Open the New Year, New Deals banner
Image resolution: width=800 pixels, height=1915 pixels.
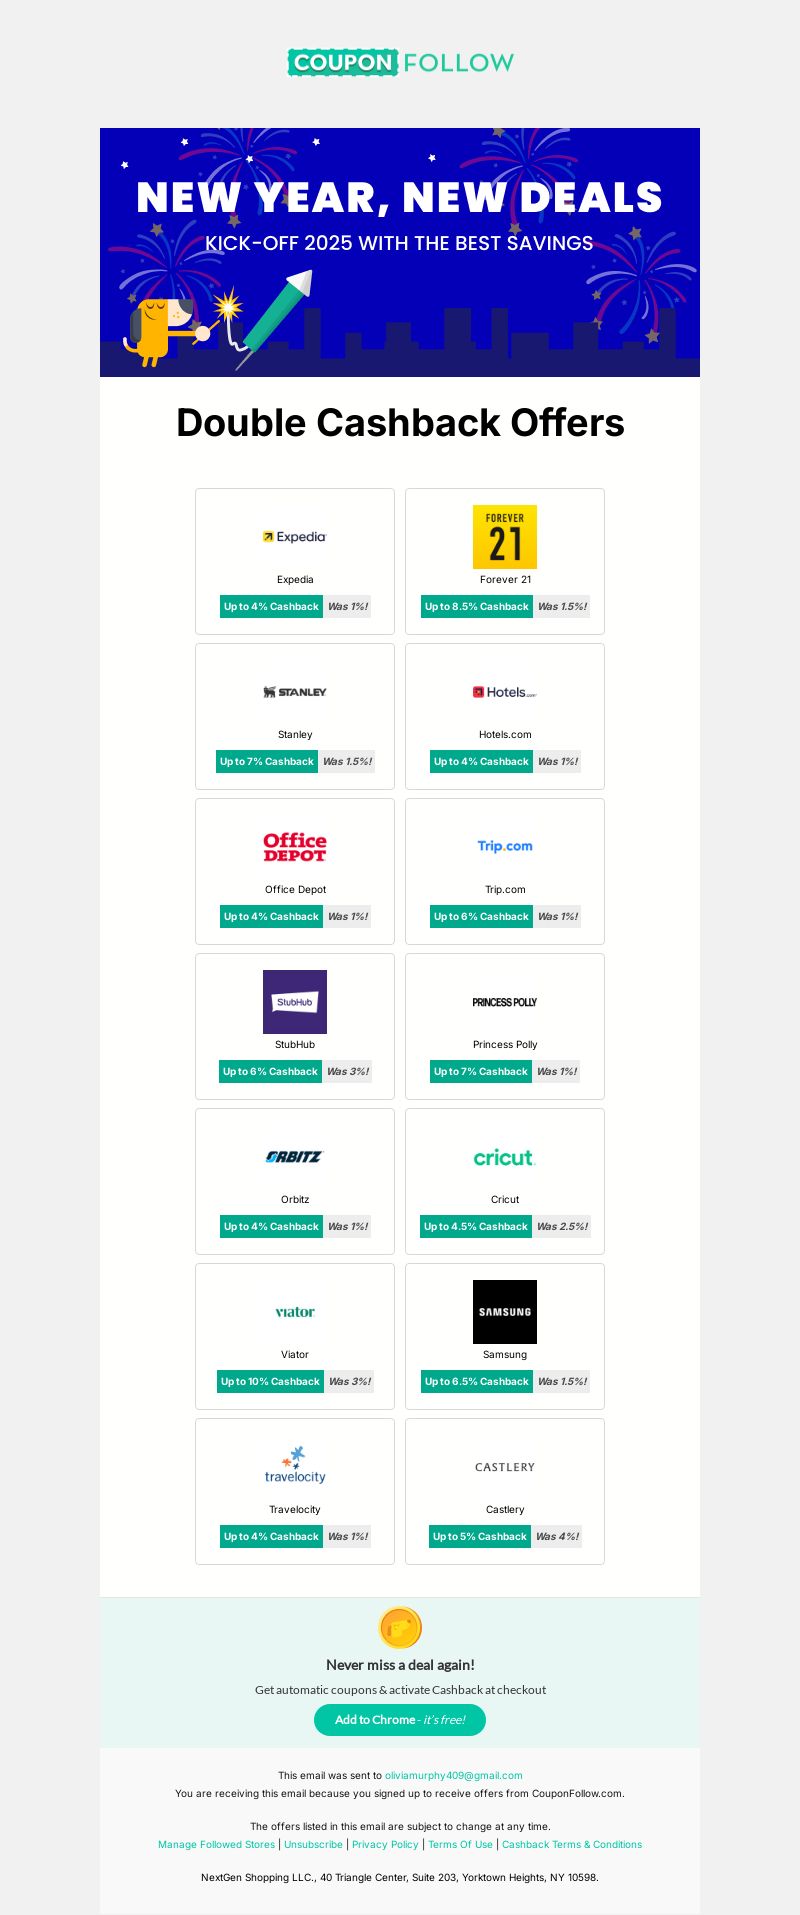point(400,252)
